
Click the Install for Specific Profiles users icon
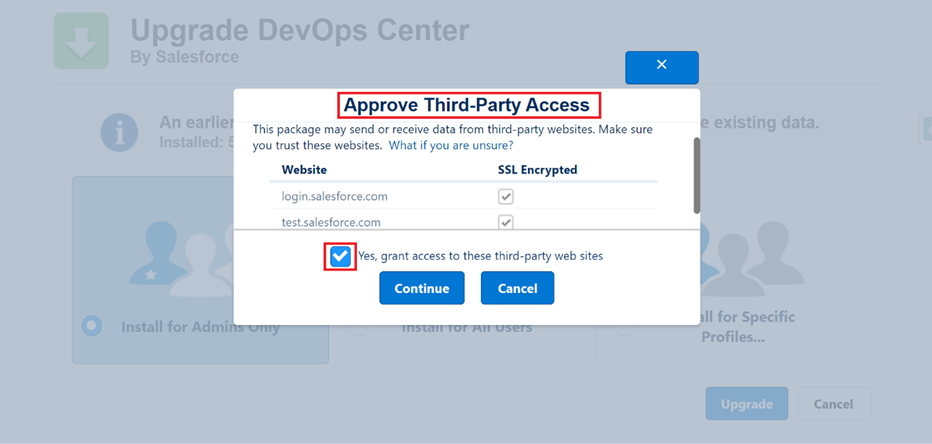click(754, 260)
